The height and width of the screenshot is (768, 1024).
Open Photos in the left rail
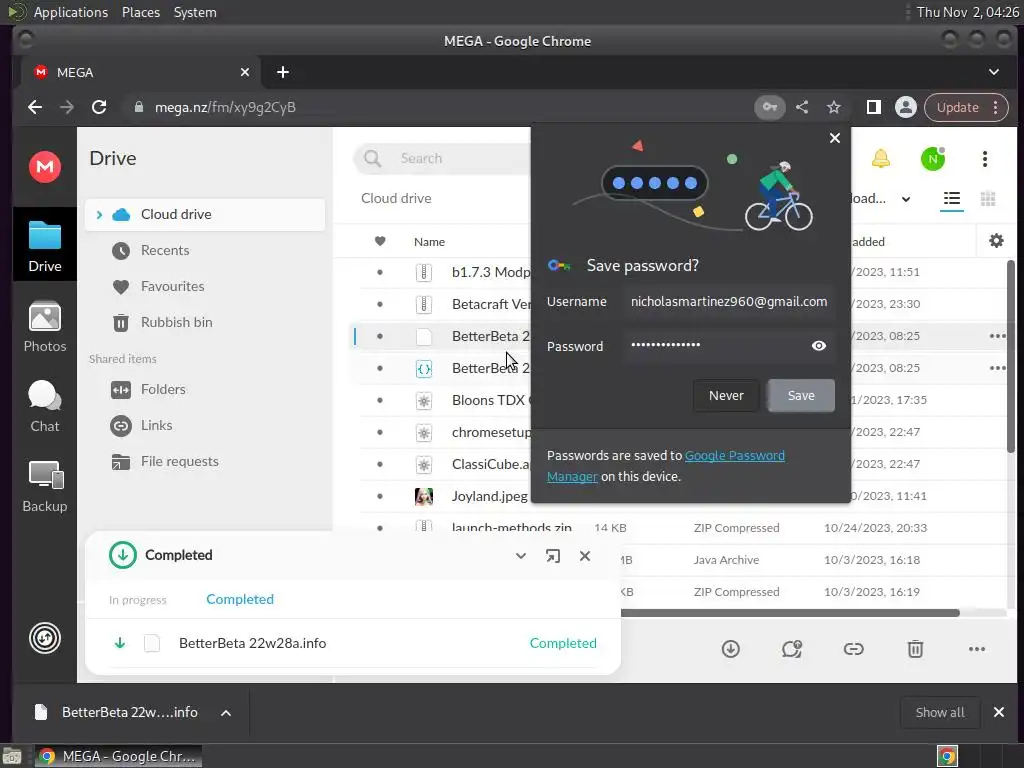coord(44,327)
